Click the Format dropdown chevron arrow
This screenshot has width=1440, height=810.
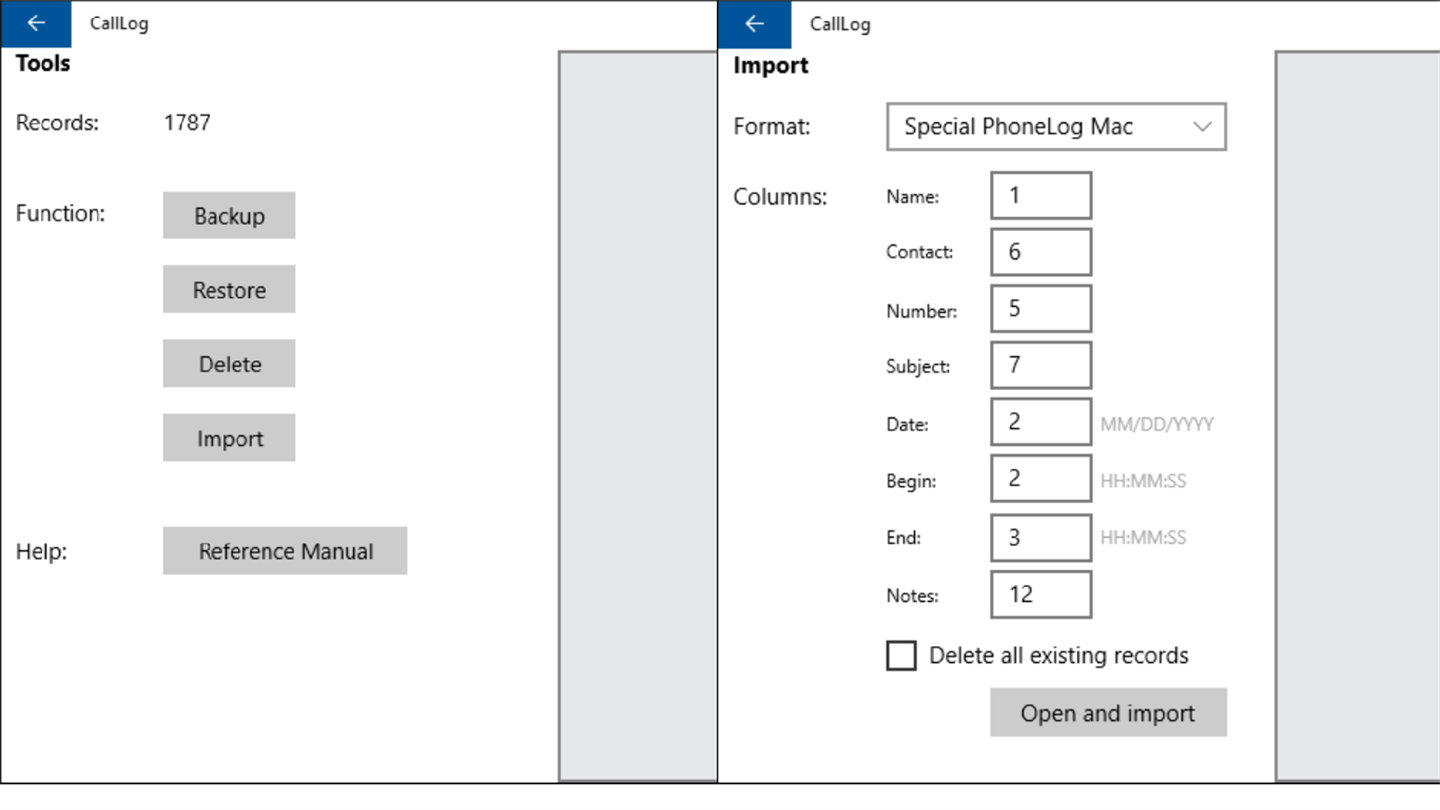point(1203,127)
